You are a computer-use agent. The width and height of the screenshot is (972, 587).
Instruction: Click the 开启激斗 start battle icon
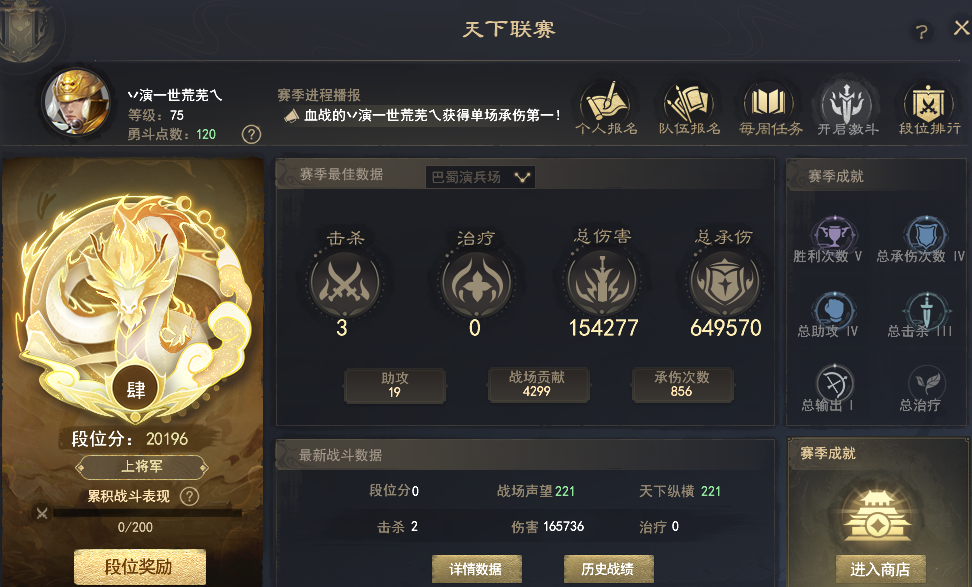click(x=847, y=108)
